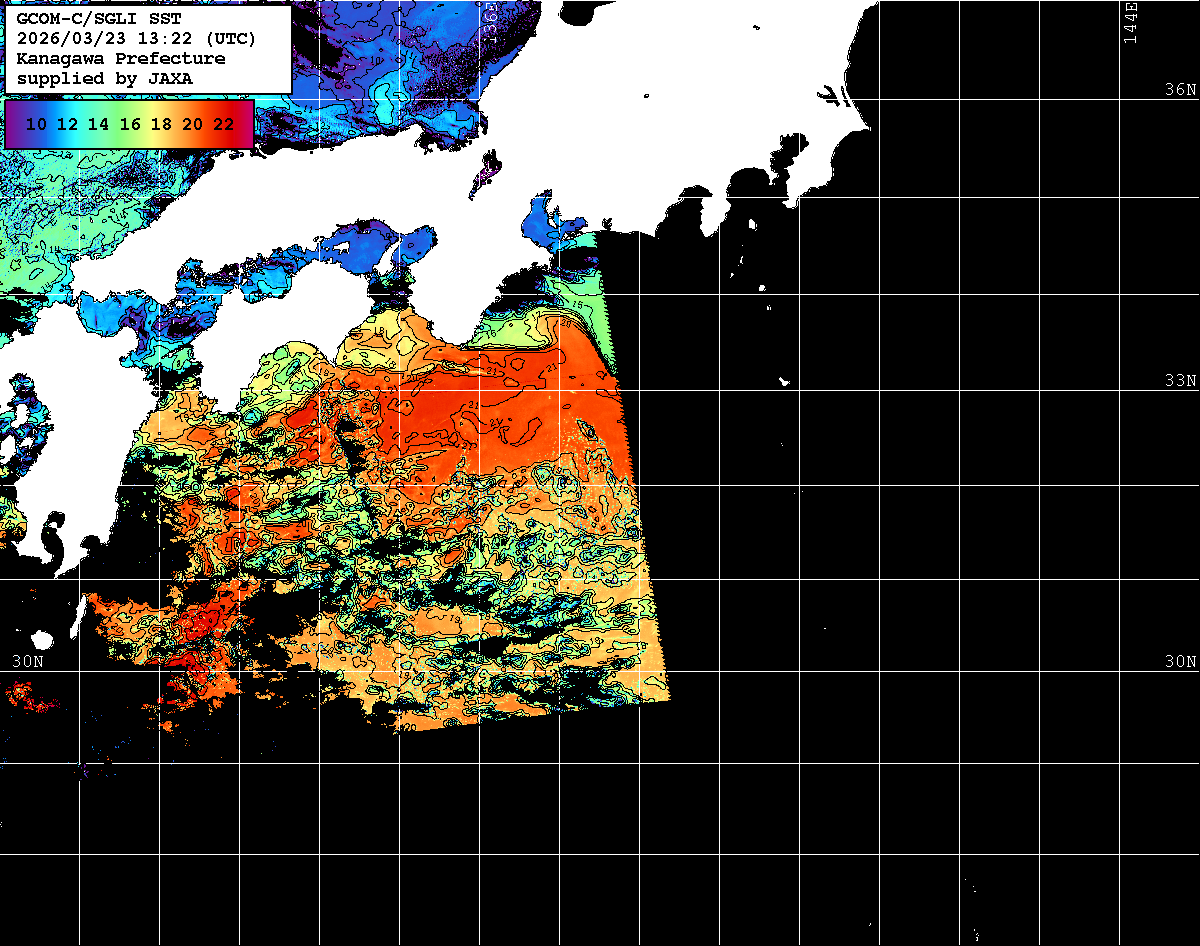Click the 30N label on the right edge
1200x946 pixels.
[1180, 662]
